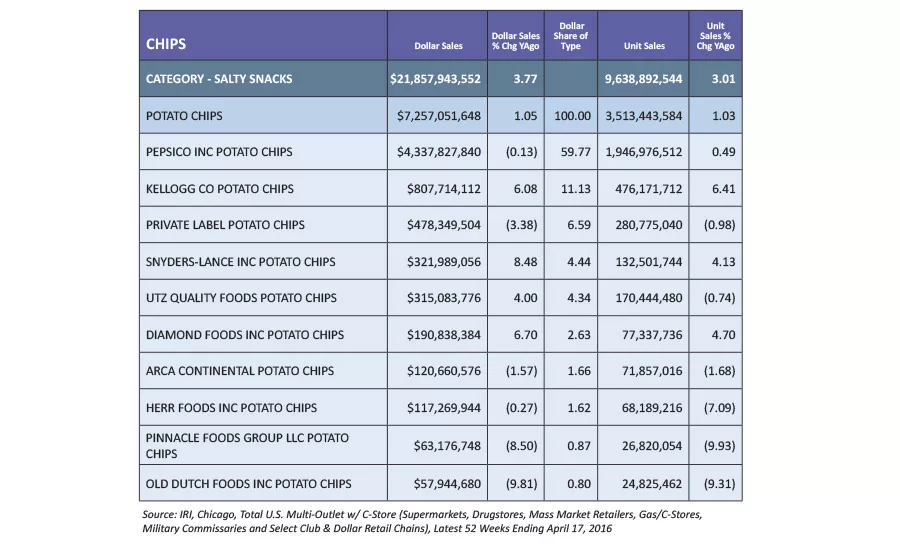Select SNYDERS-LANCE INC POTATO CHIPS label
Screen dimensions: 900x550
point(240,261)
